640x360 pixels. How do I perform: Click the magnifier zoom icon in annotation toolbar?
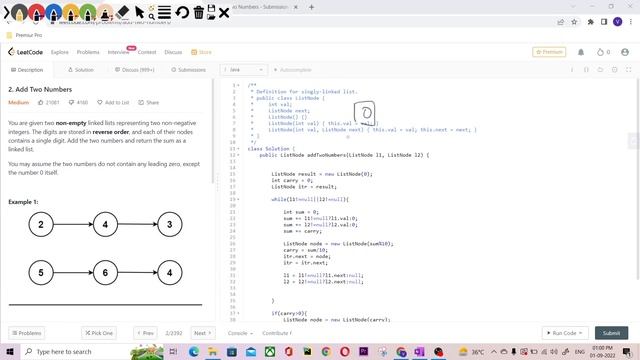point(151,16)
